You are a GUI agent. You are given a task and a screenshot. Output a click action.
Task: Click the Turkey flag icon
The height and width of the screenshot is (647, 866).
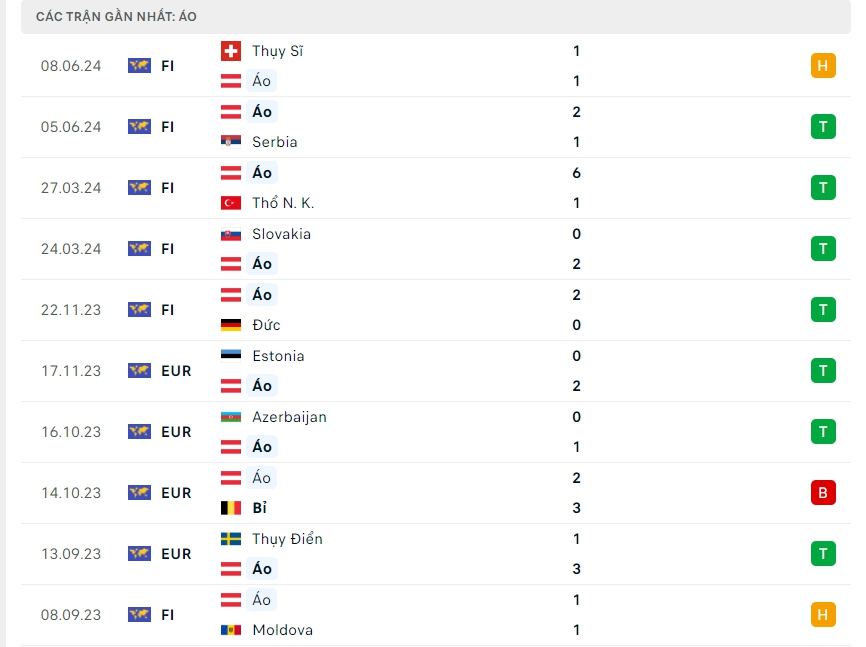[230, 203]
